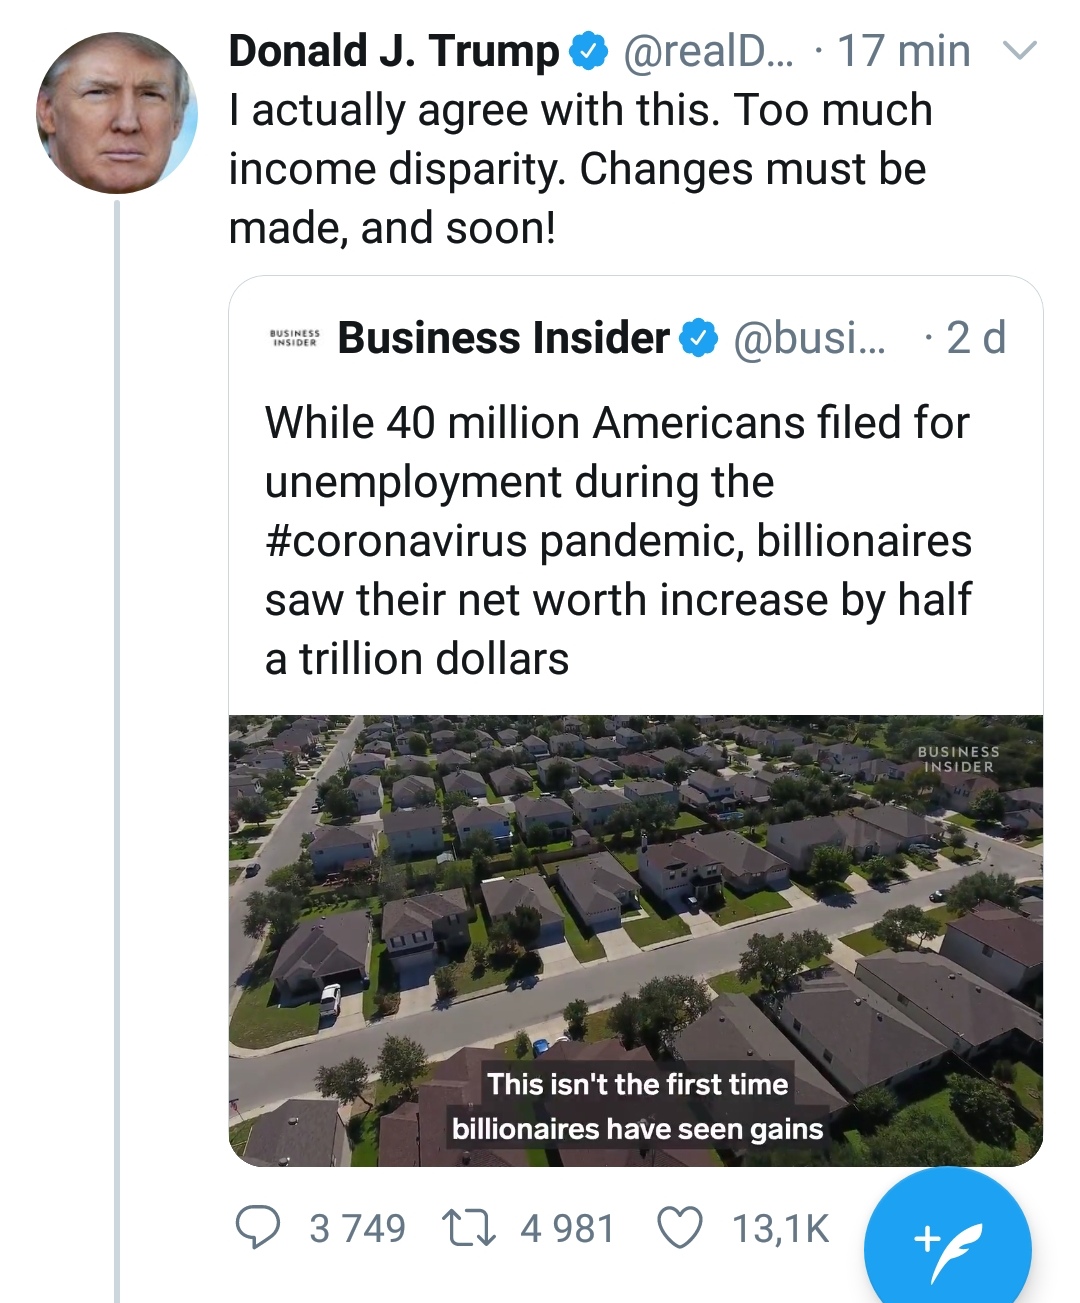Click the 17 min timestamp
1080x1303 pixels.
pos(903,51)
